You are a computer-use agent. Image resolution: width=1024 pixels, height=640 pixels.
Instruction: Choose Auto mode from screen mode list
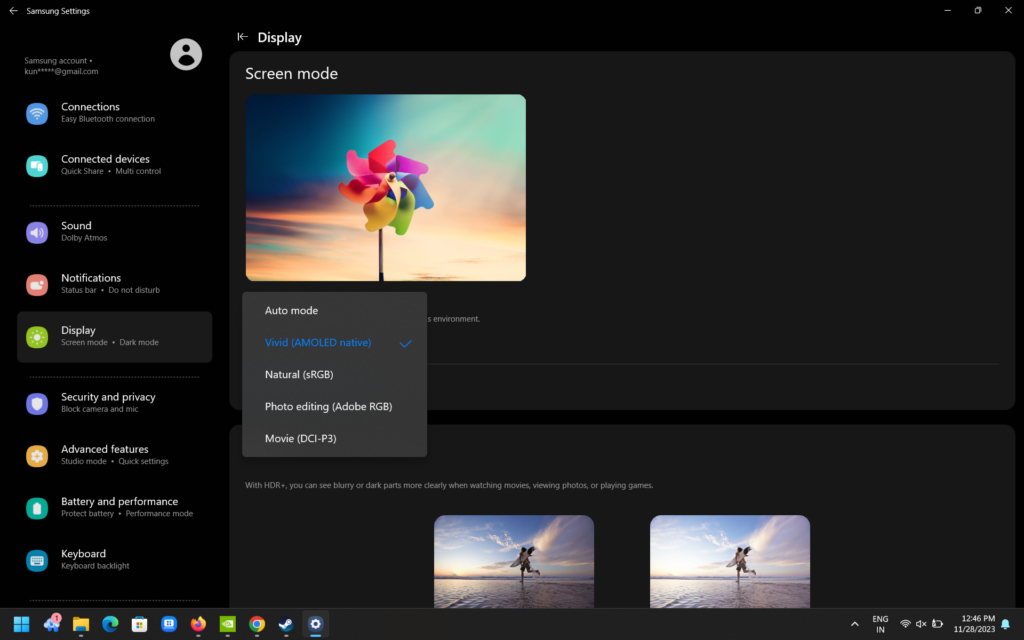291,311
